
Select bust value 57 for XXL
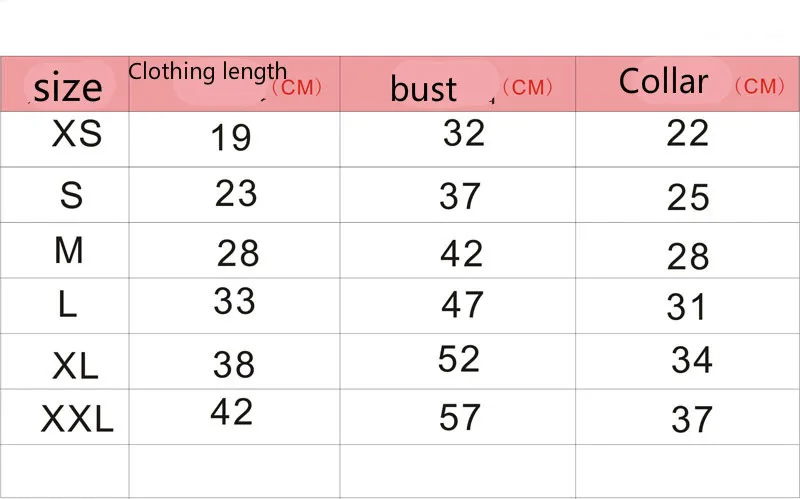coord(460,417)
